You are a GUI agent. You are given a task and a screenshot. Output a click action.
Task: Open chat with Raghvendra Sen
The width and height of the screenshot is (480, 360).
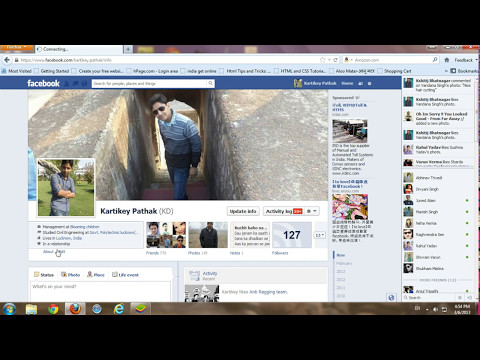coord(437,234)
